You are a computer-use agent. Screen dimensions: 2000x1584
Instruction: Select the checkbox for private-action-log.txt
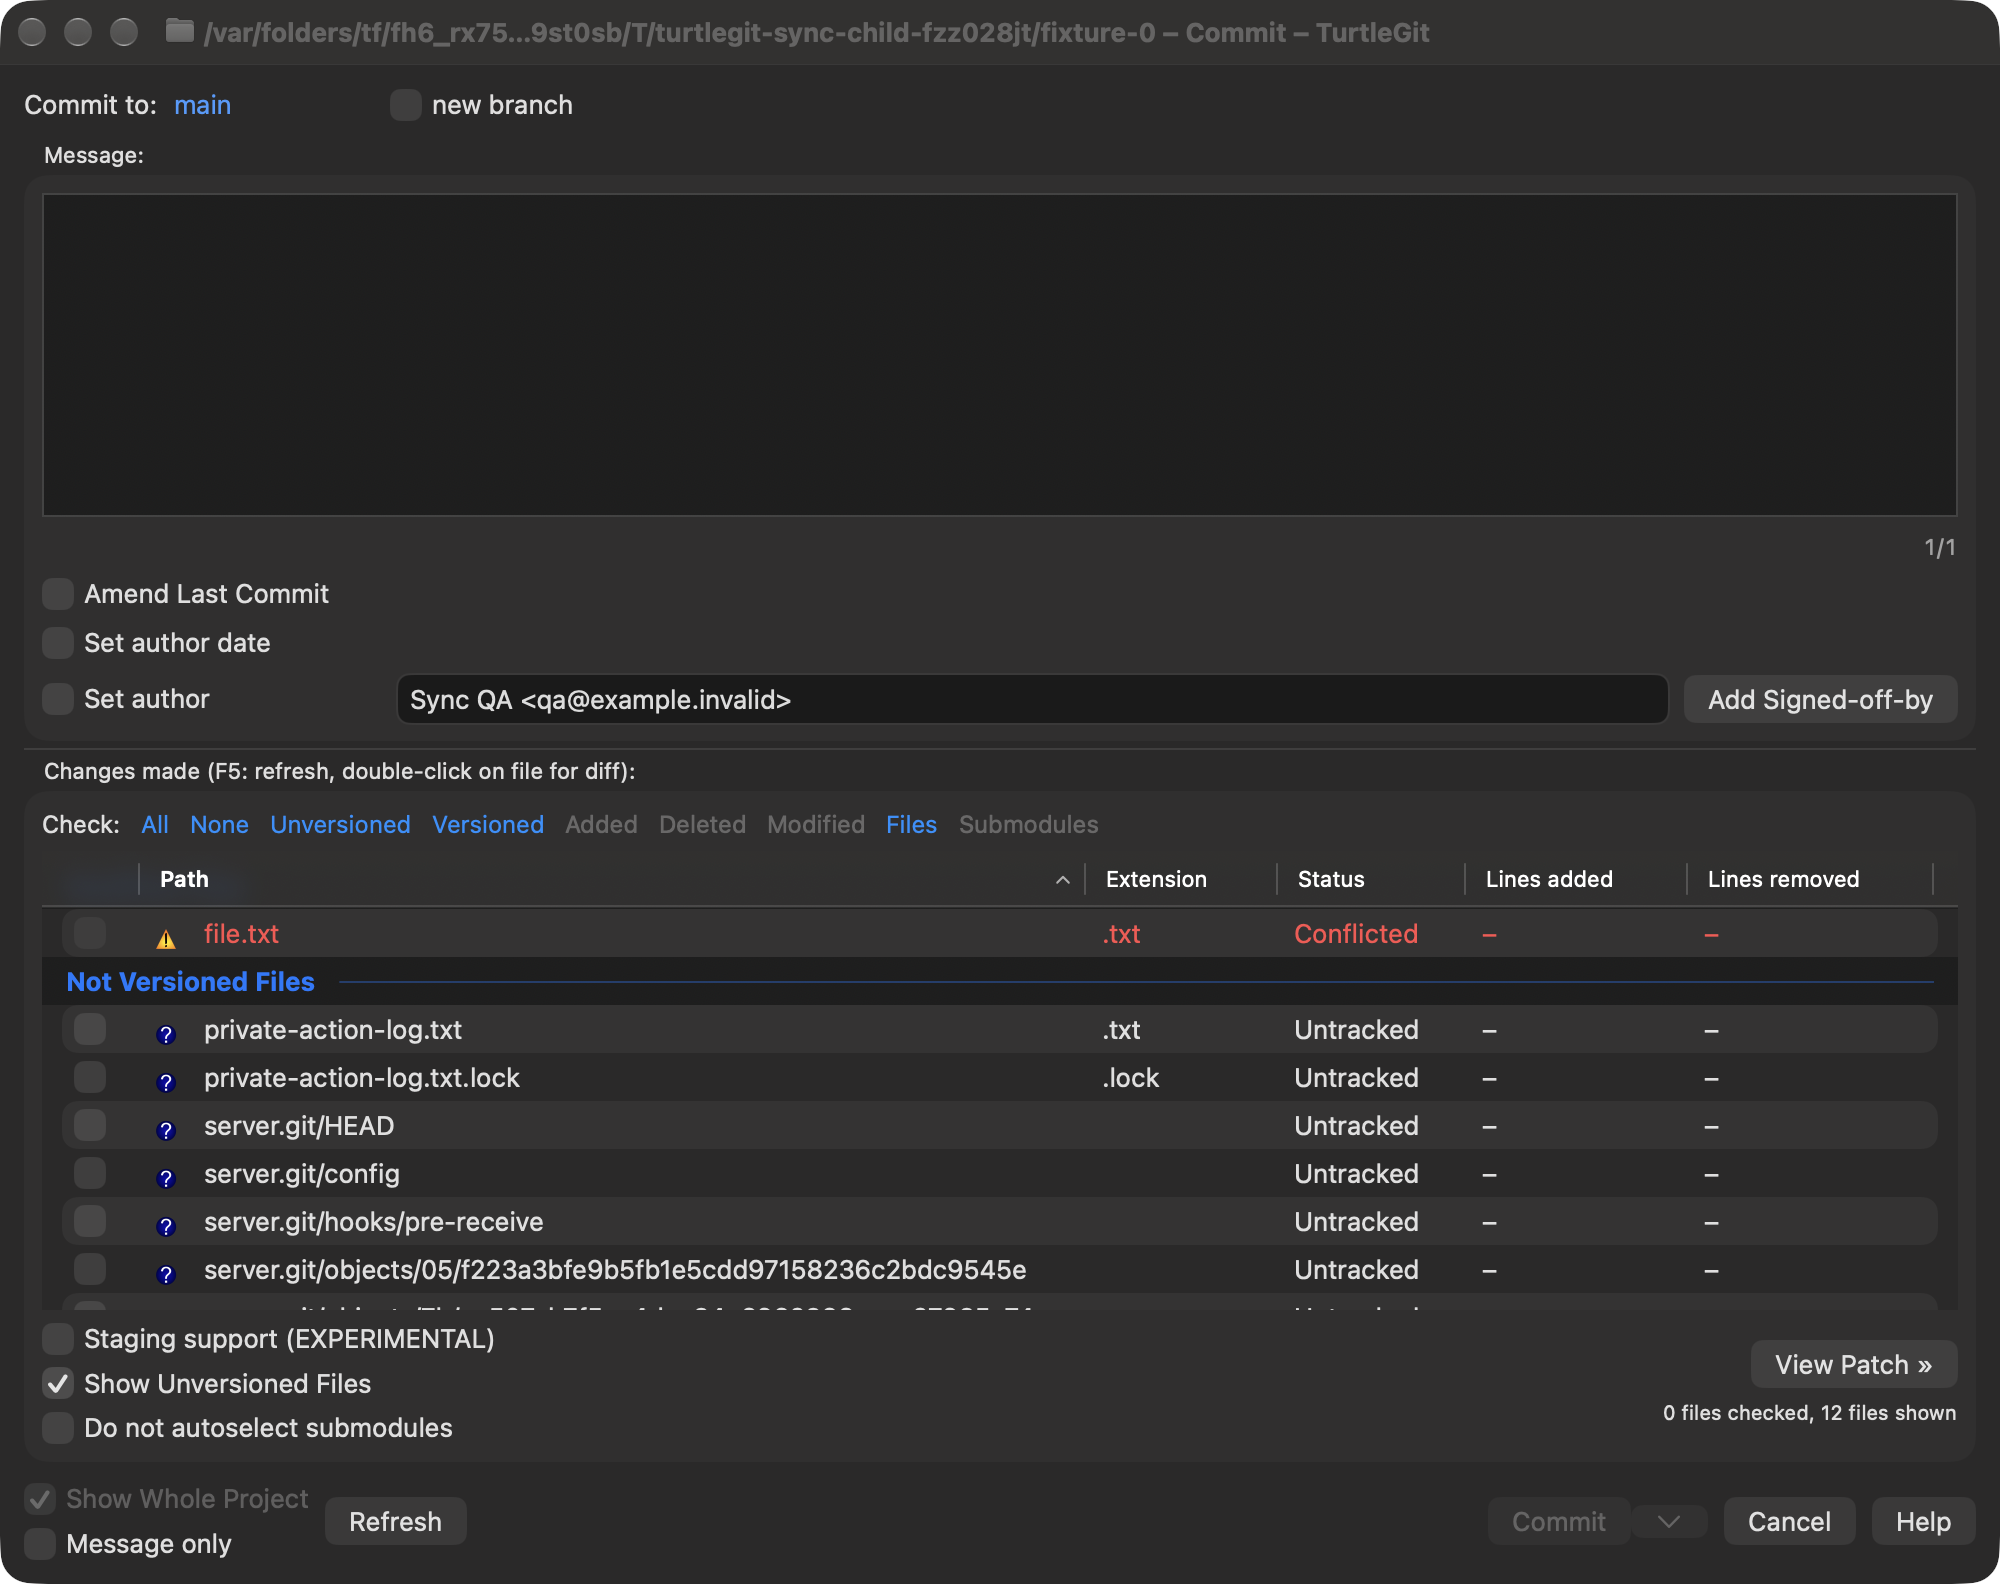click(90, 1029)
